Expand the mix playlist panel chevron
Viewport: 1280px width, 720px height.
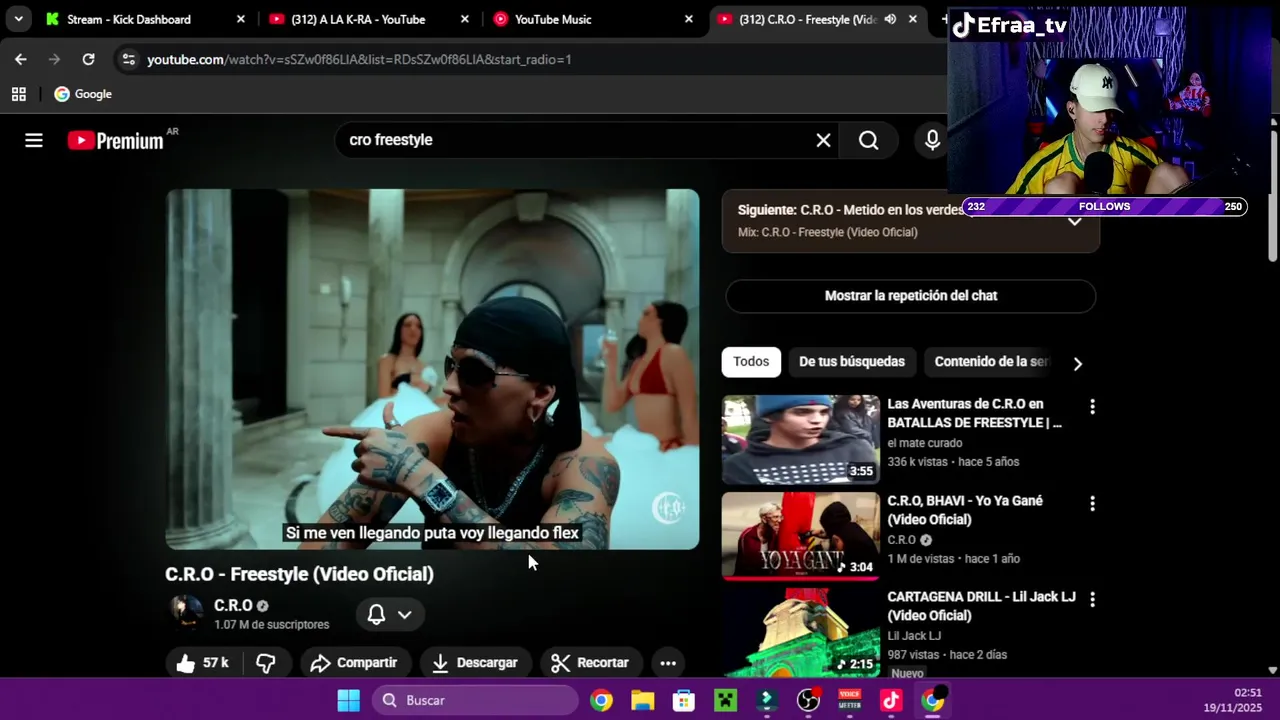click(1075, 221)
